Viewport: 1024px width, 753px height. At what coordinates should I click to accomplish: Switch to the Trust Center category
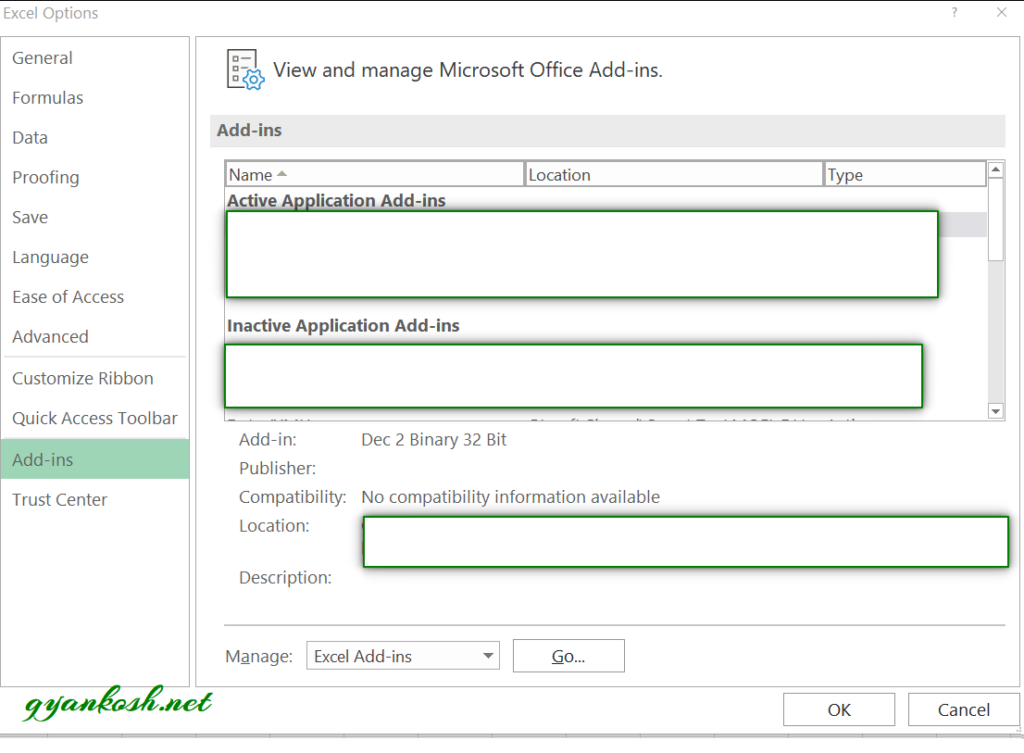pyautogui.click(x=60, y=499)
